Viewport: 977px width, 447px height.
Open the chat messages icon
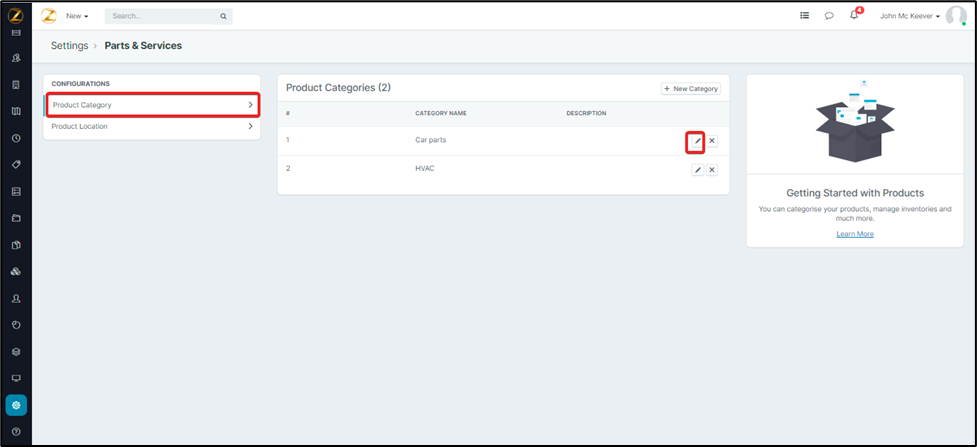point(829,16)
